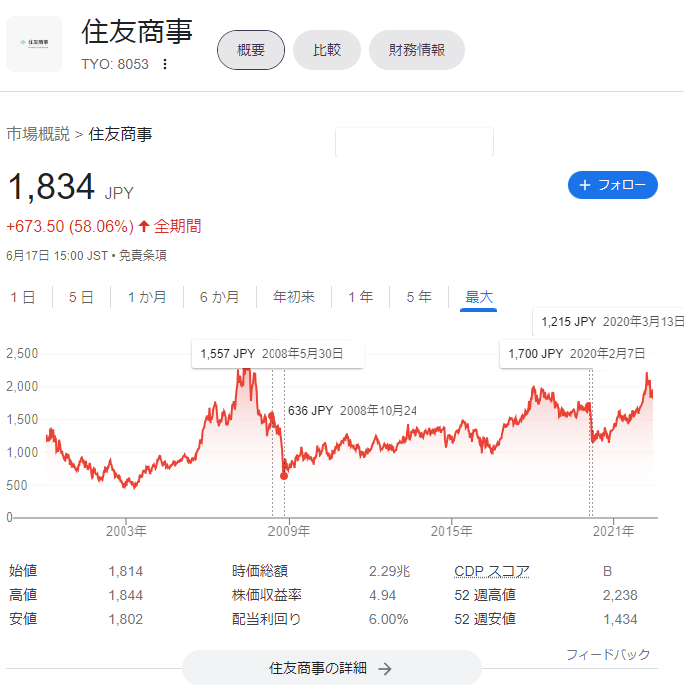Click the 安値 value 1,802
688x685 pixels.
point(125,619)
